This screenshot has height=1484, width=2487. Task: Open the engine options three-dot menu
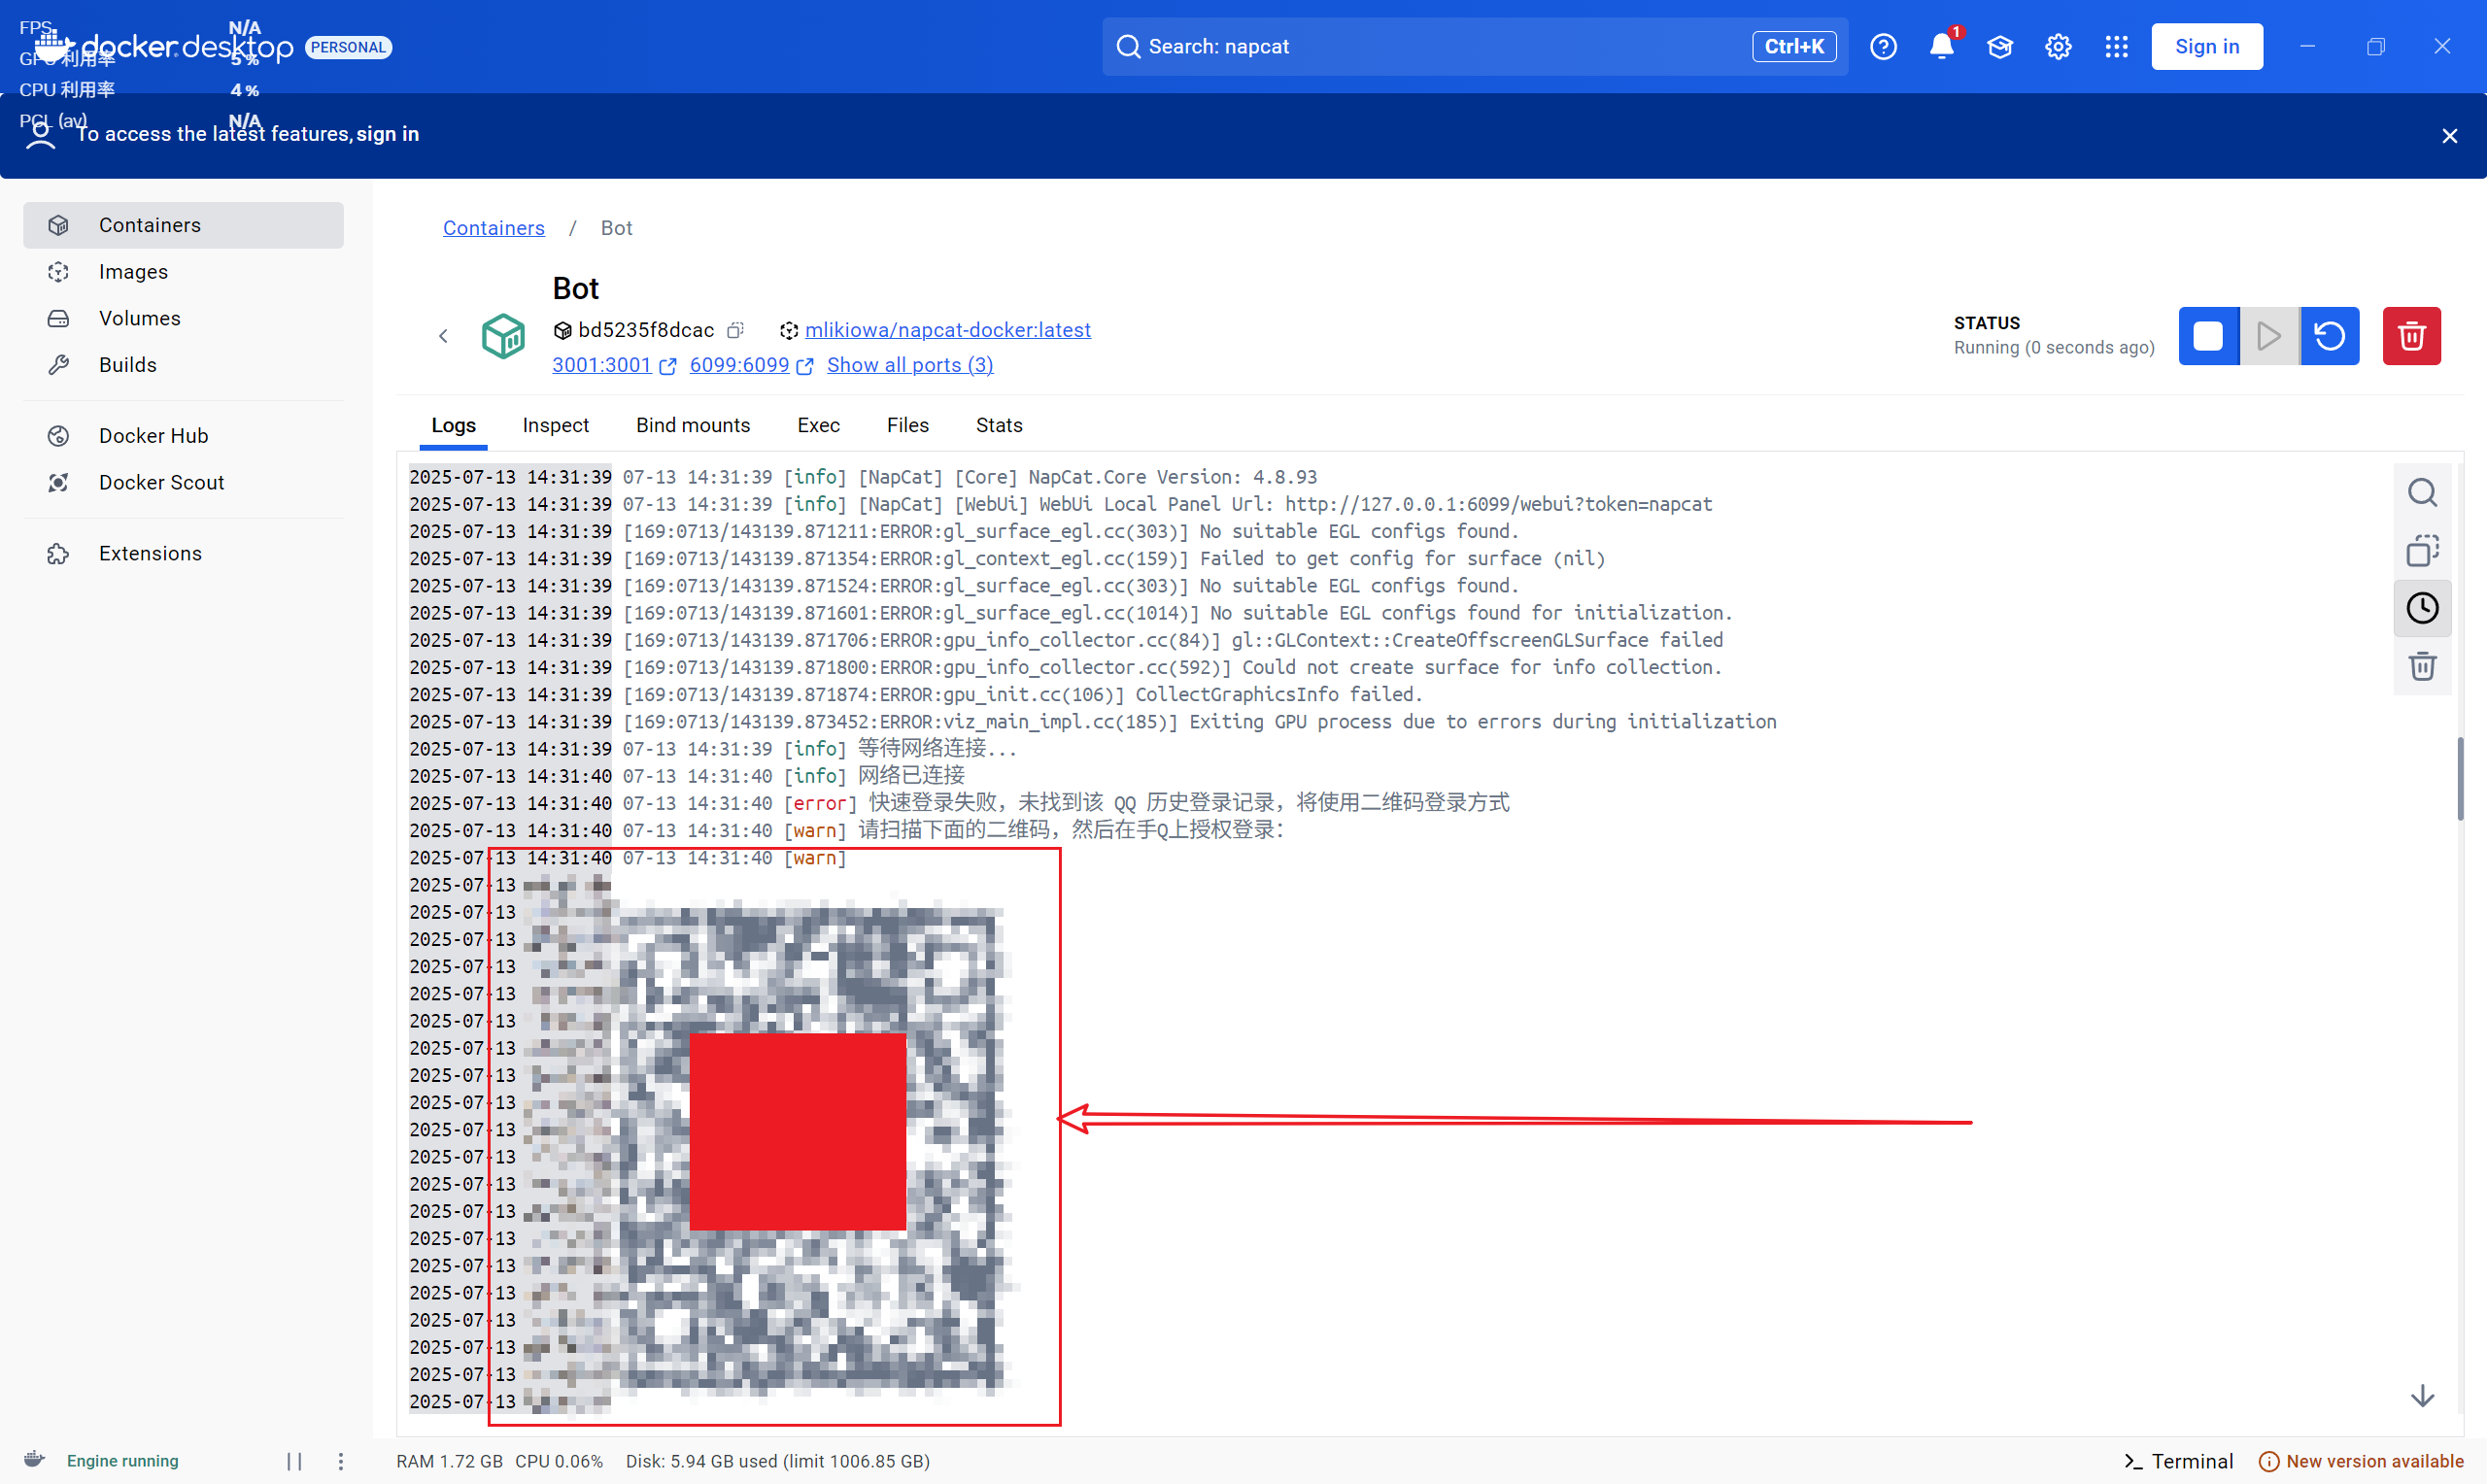[341, 1461]
